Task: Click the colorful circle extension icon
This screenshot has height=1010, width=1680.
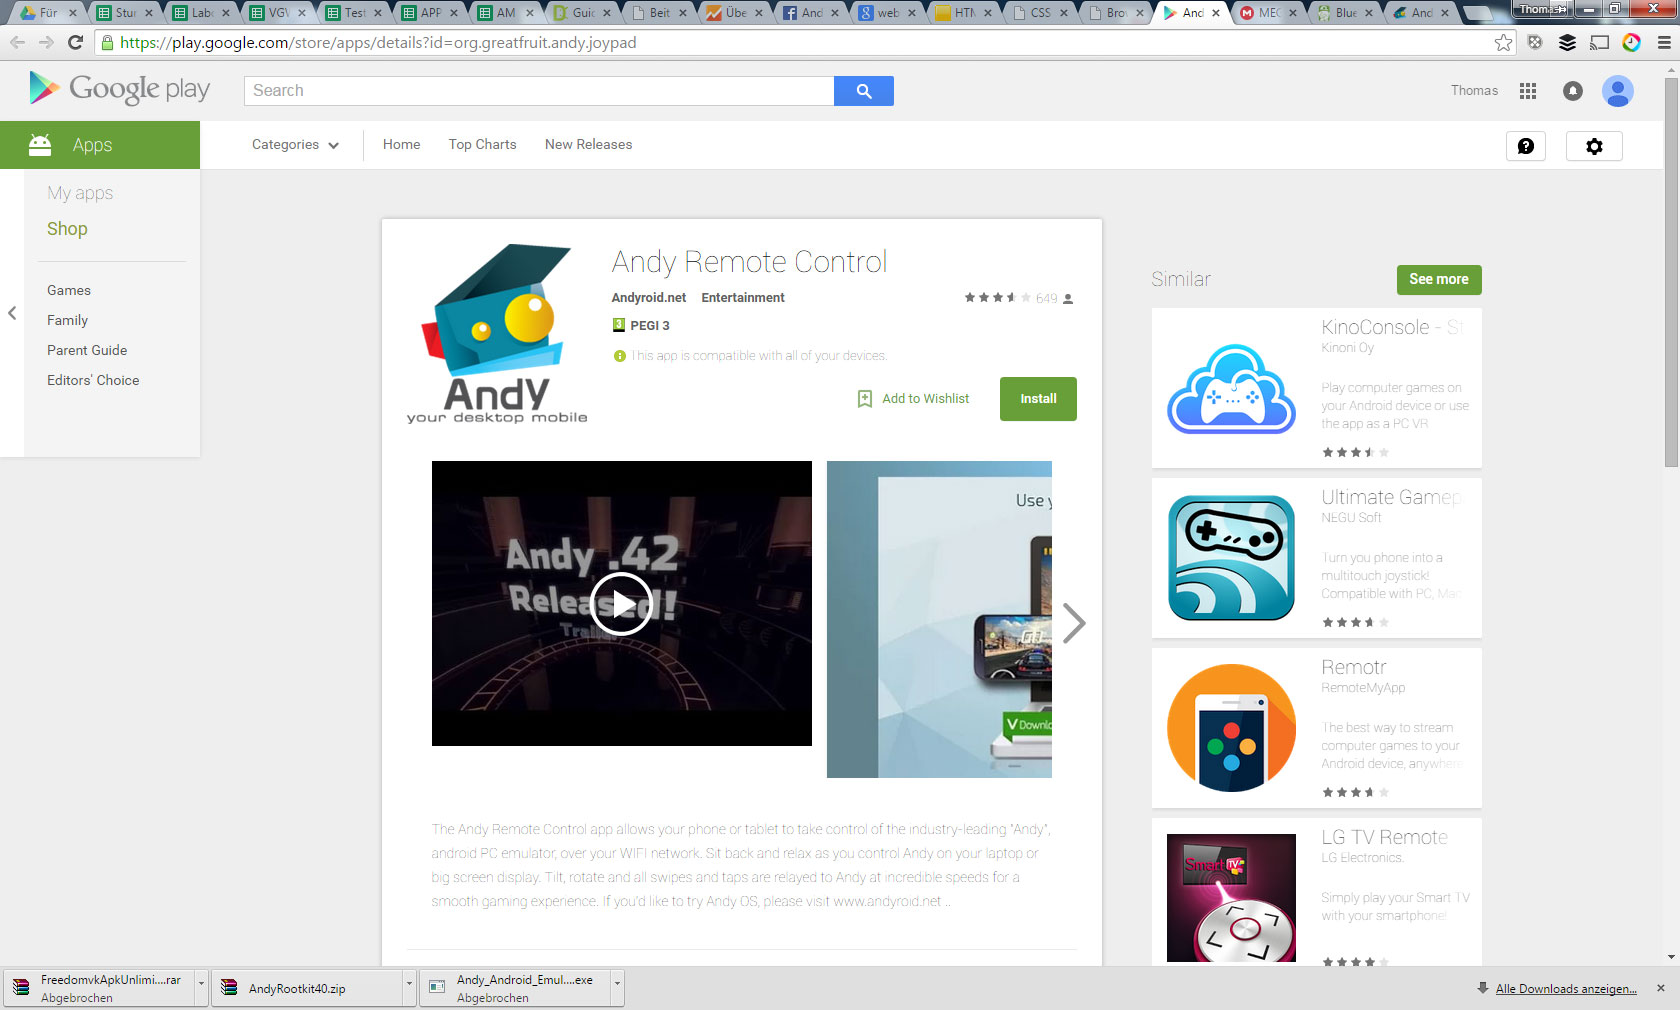Action: 1631,43
